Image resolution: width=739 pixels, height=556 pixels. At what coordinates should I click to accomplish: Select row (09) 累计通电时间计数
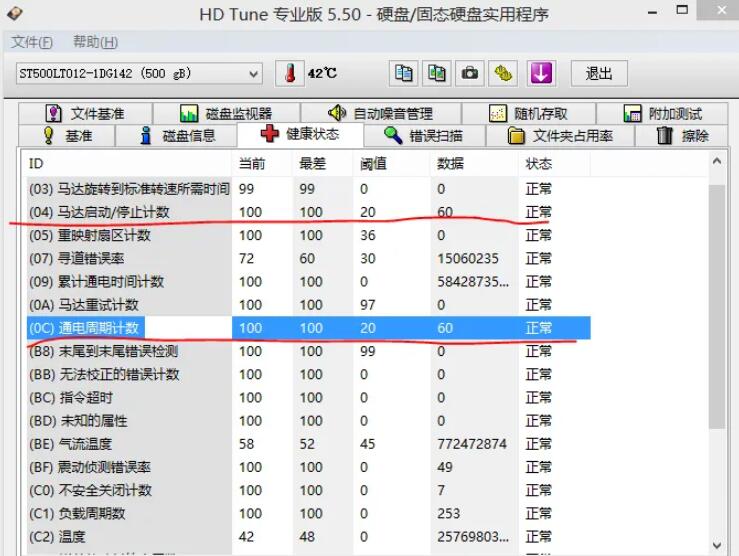pos(309,282)
